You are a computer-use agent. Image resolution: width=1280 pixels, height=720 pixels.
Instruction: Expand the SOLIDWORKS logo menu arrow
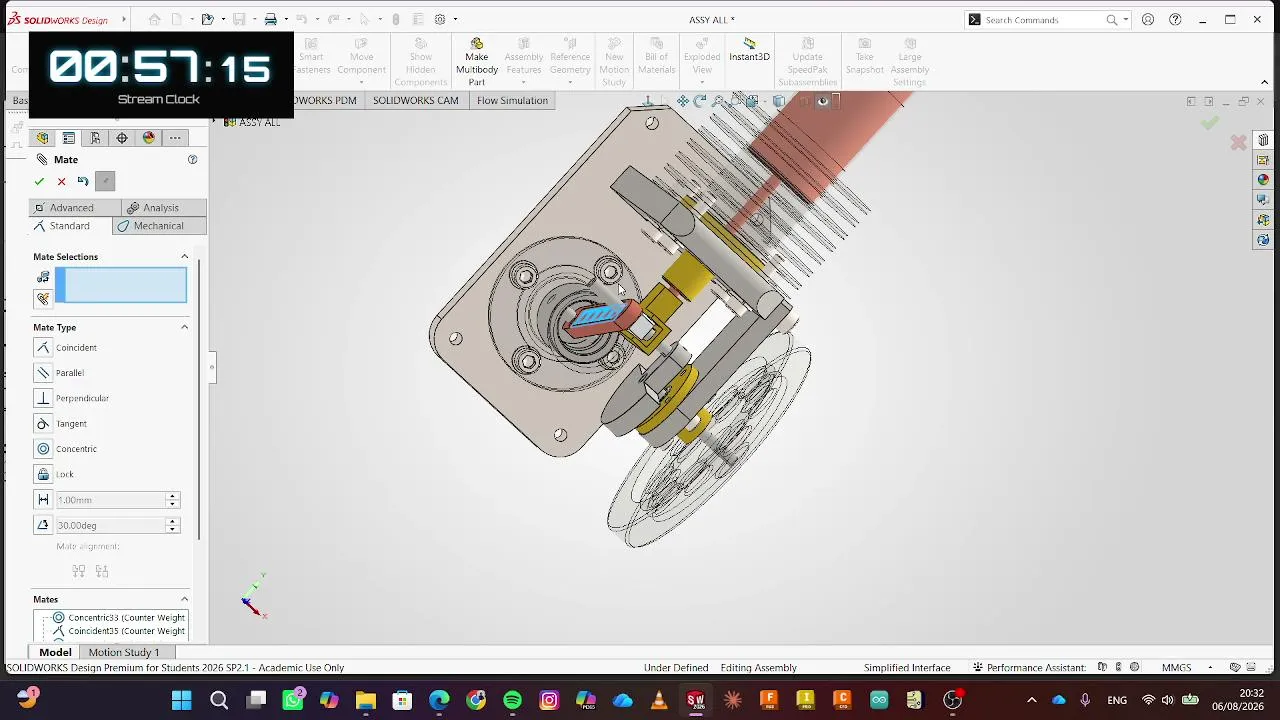click(x=124, y=19)
